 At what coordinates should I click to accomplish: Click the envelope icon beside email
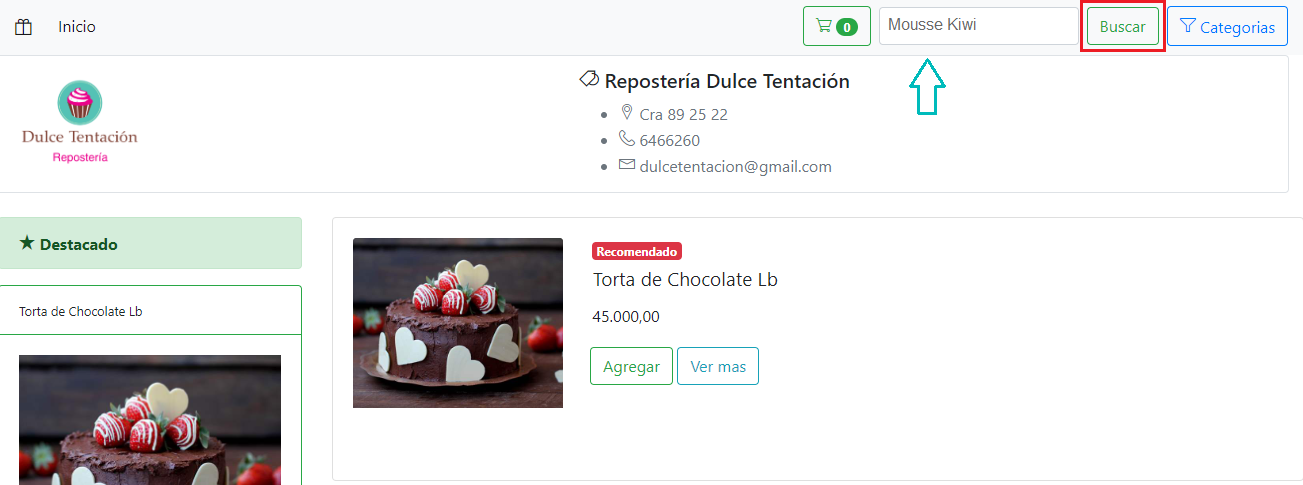click(x=627, y=165)
